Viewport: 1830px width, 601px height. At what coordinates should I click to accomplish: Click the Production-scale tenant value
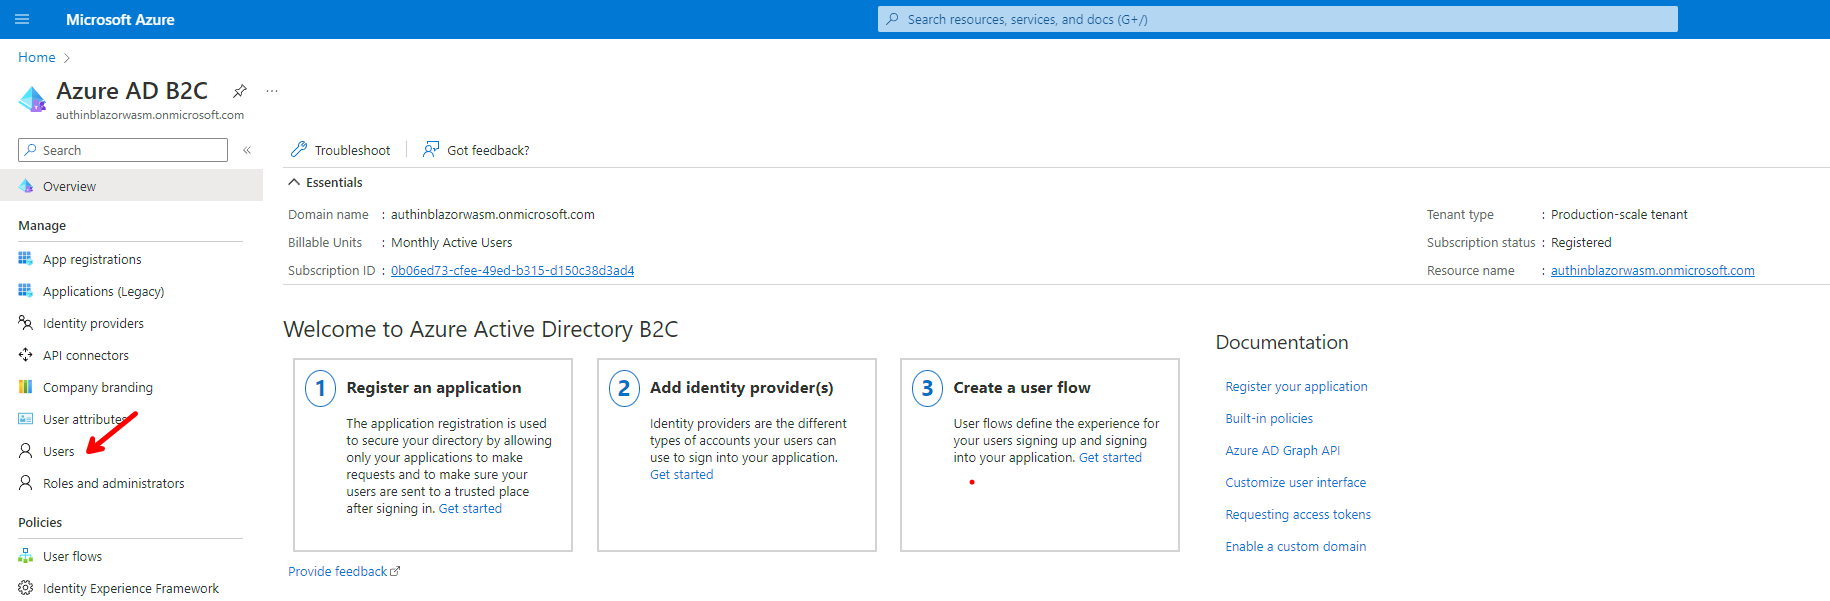click(x=1619, y=214)
